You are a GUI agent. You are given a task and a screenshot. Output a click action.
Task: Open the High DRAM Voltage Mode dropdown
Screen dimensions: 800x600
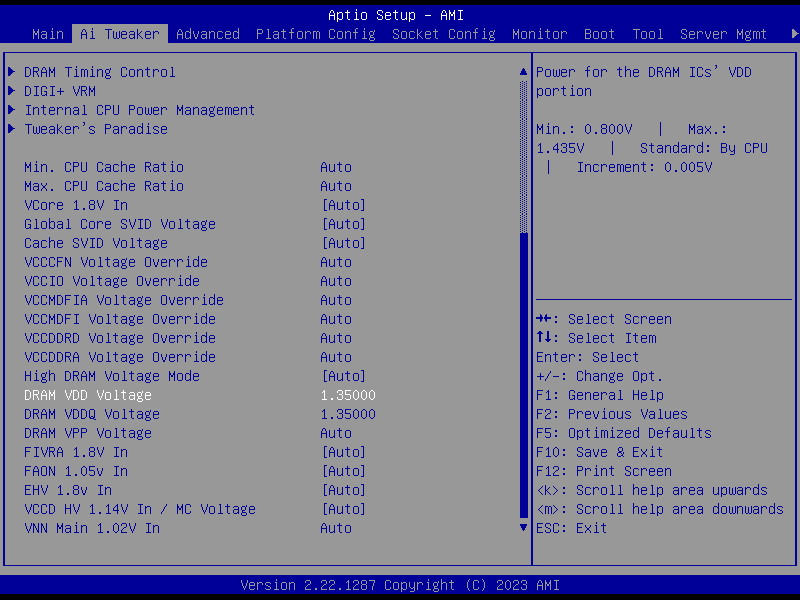pos(344,376)
